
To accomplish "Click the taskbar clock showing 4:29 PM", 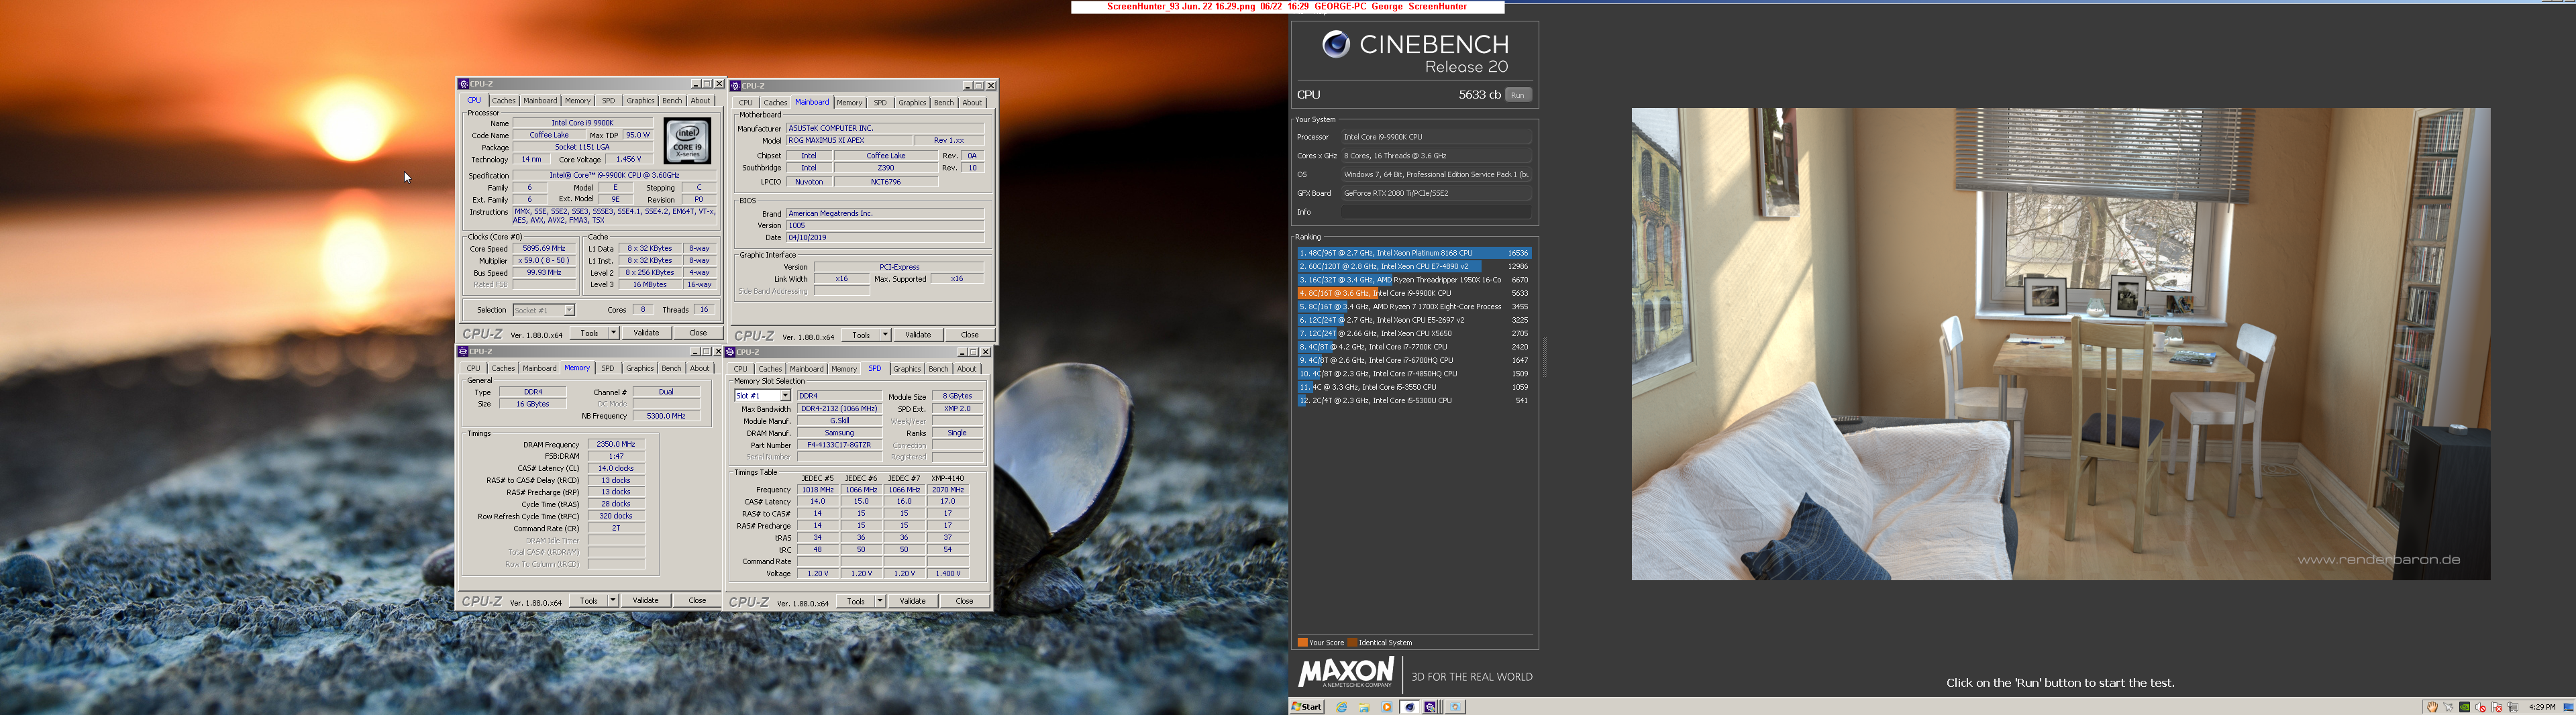I will 2542,707.
